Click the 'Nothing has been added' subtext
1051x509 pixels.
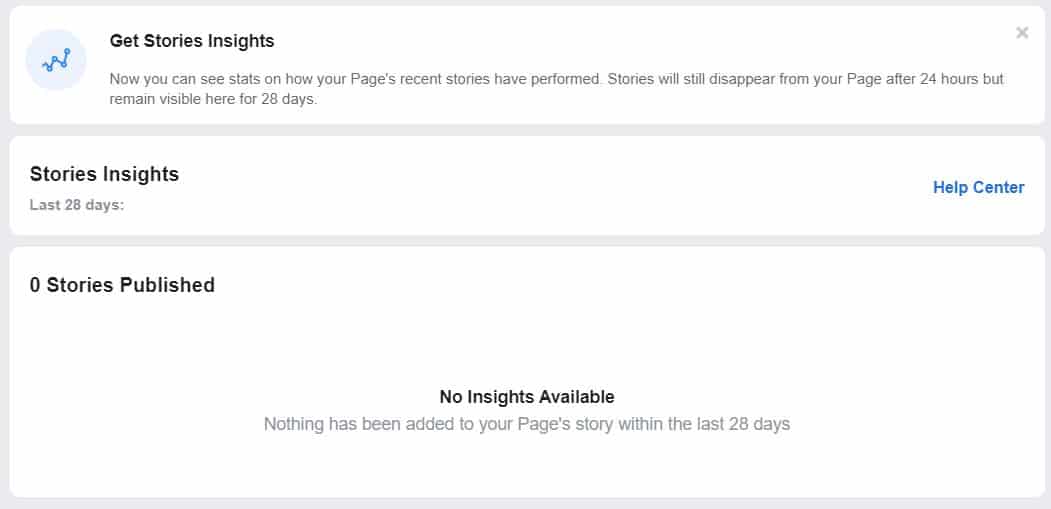tap(527, 425)
